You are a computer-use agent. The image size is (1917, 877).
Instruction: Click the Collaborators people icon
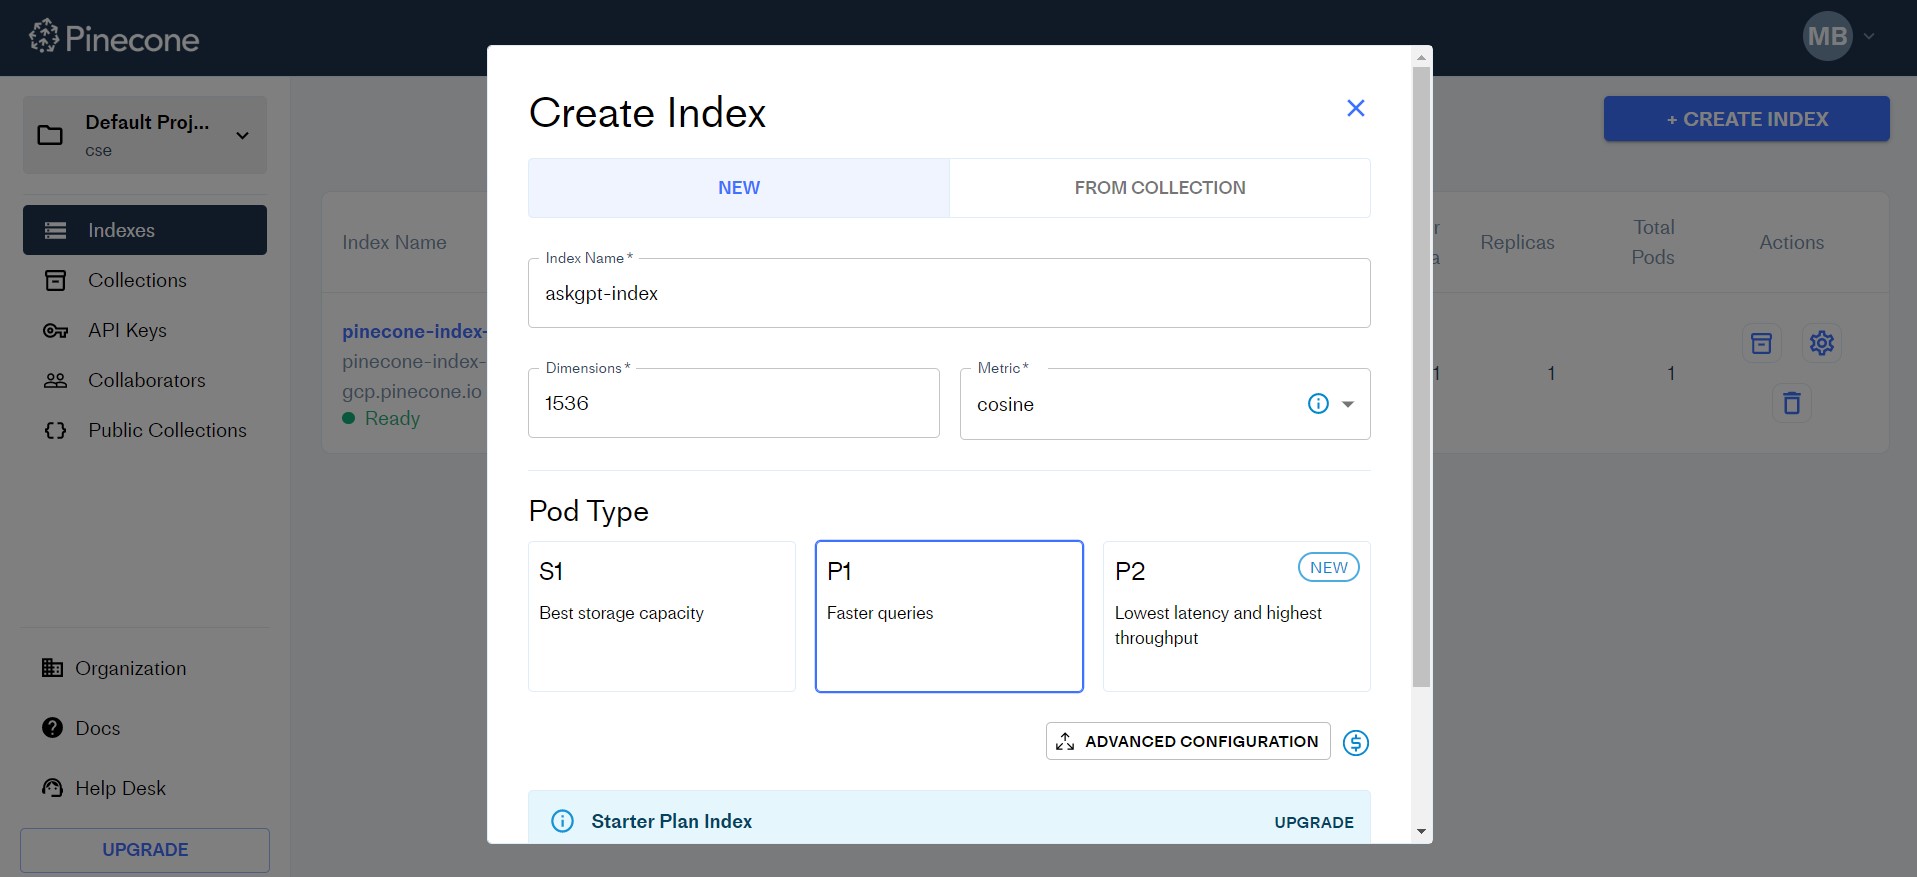click(56, 381)
